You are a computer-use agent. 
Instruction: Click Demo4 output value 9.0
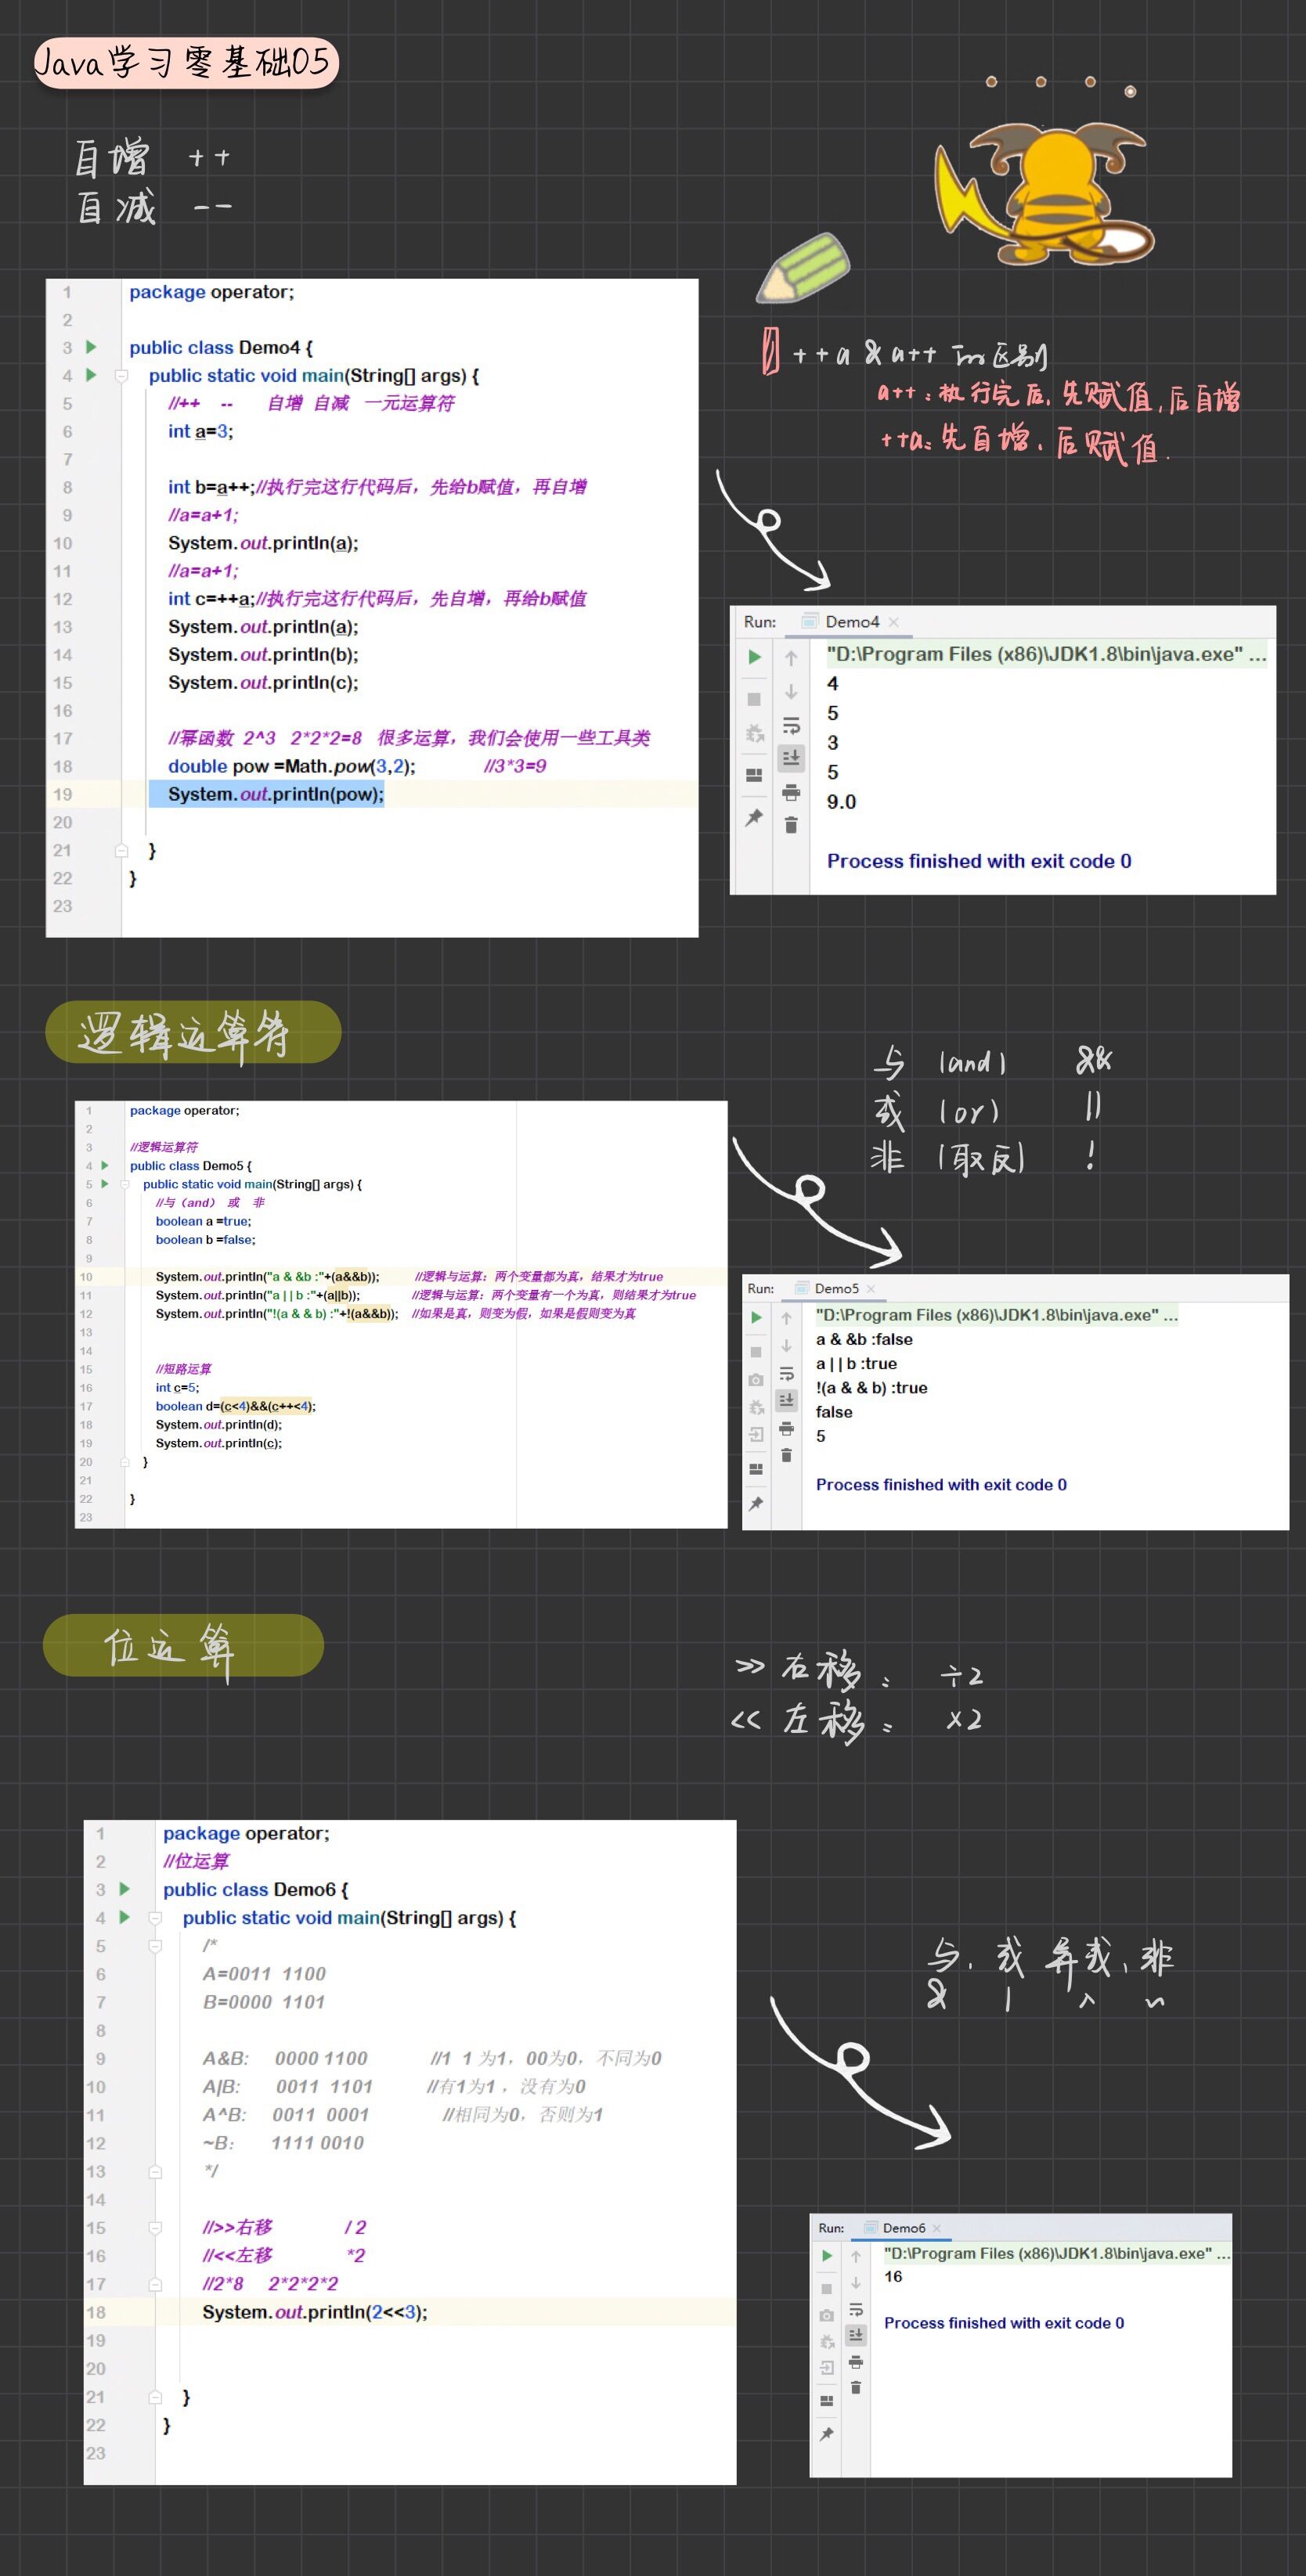841,802
